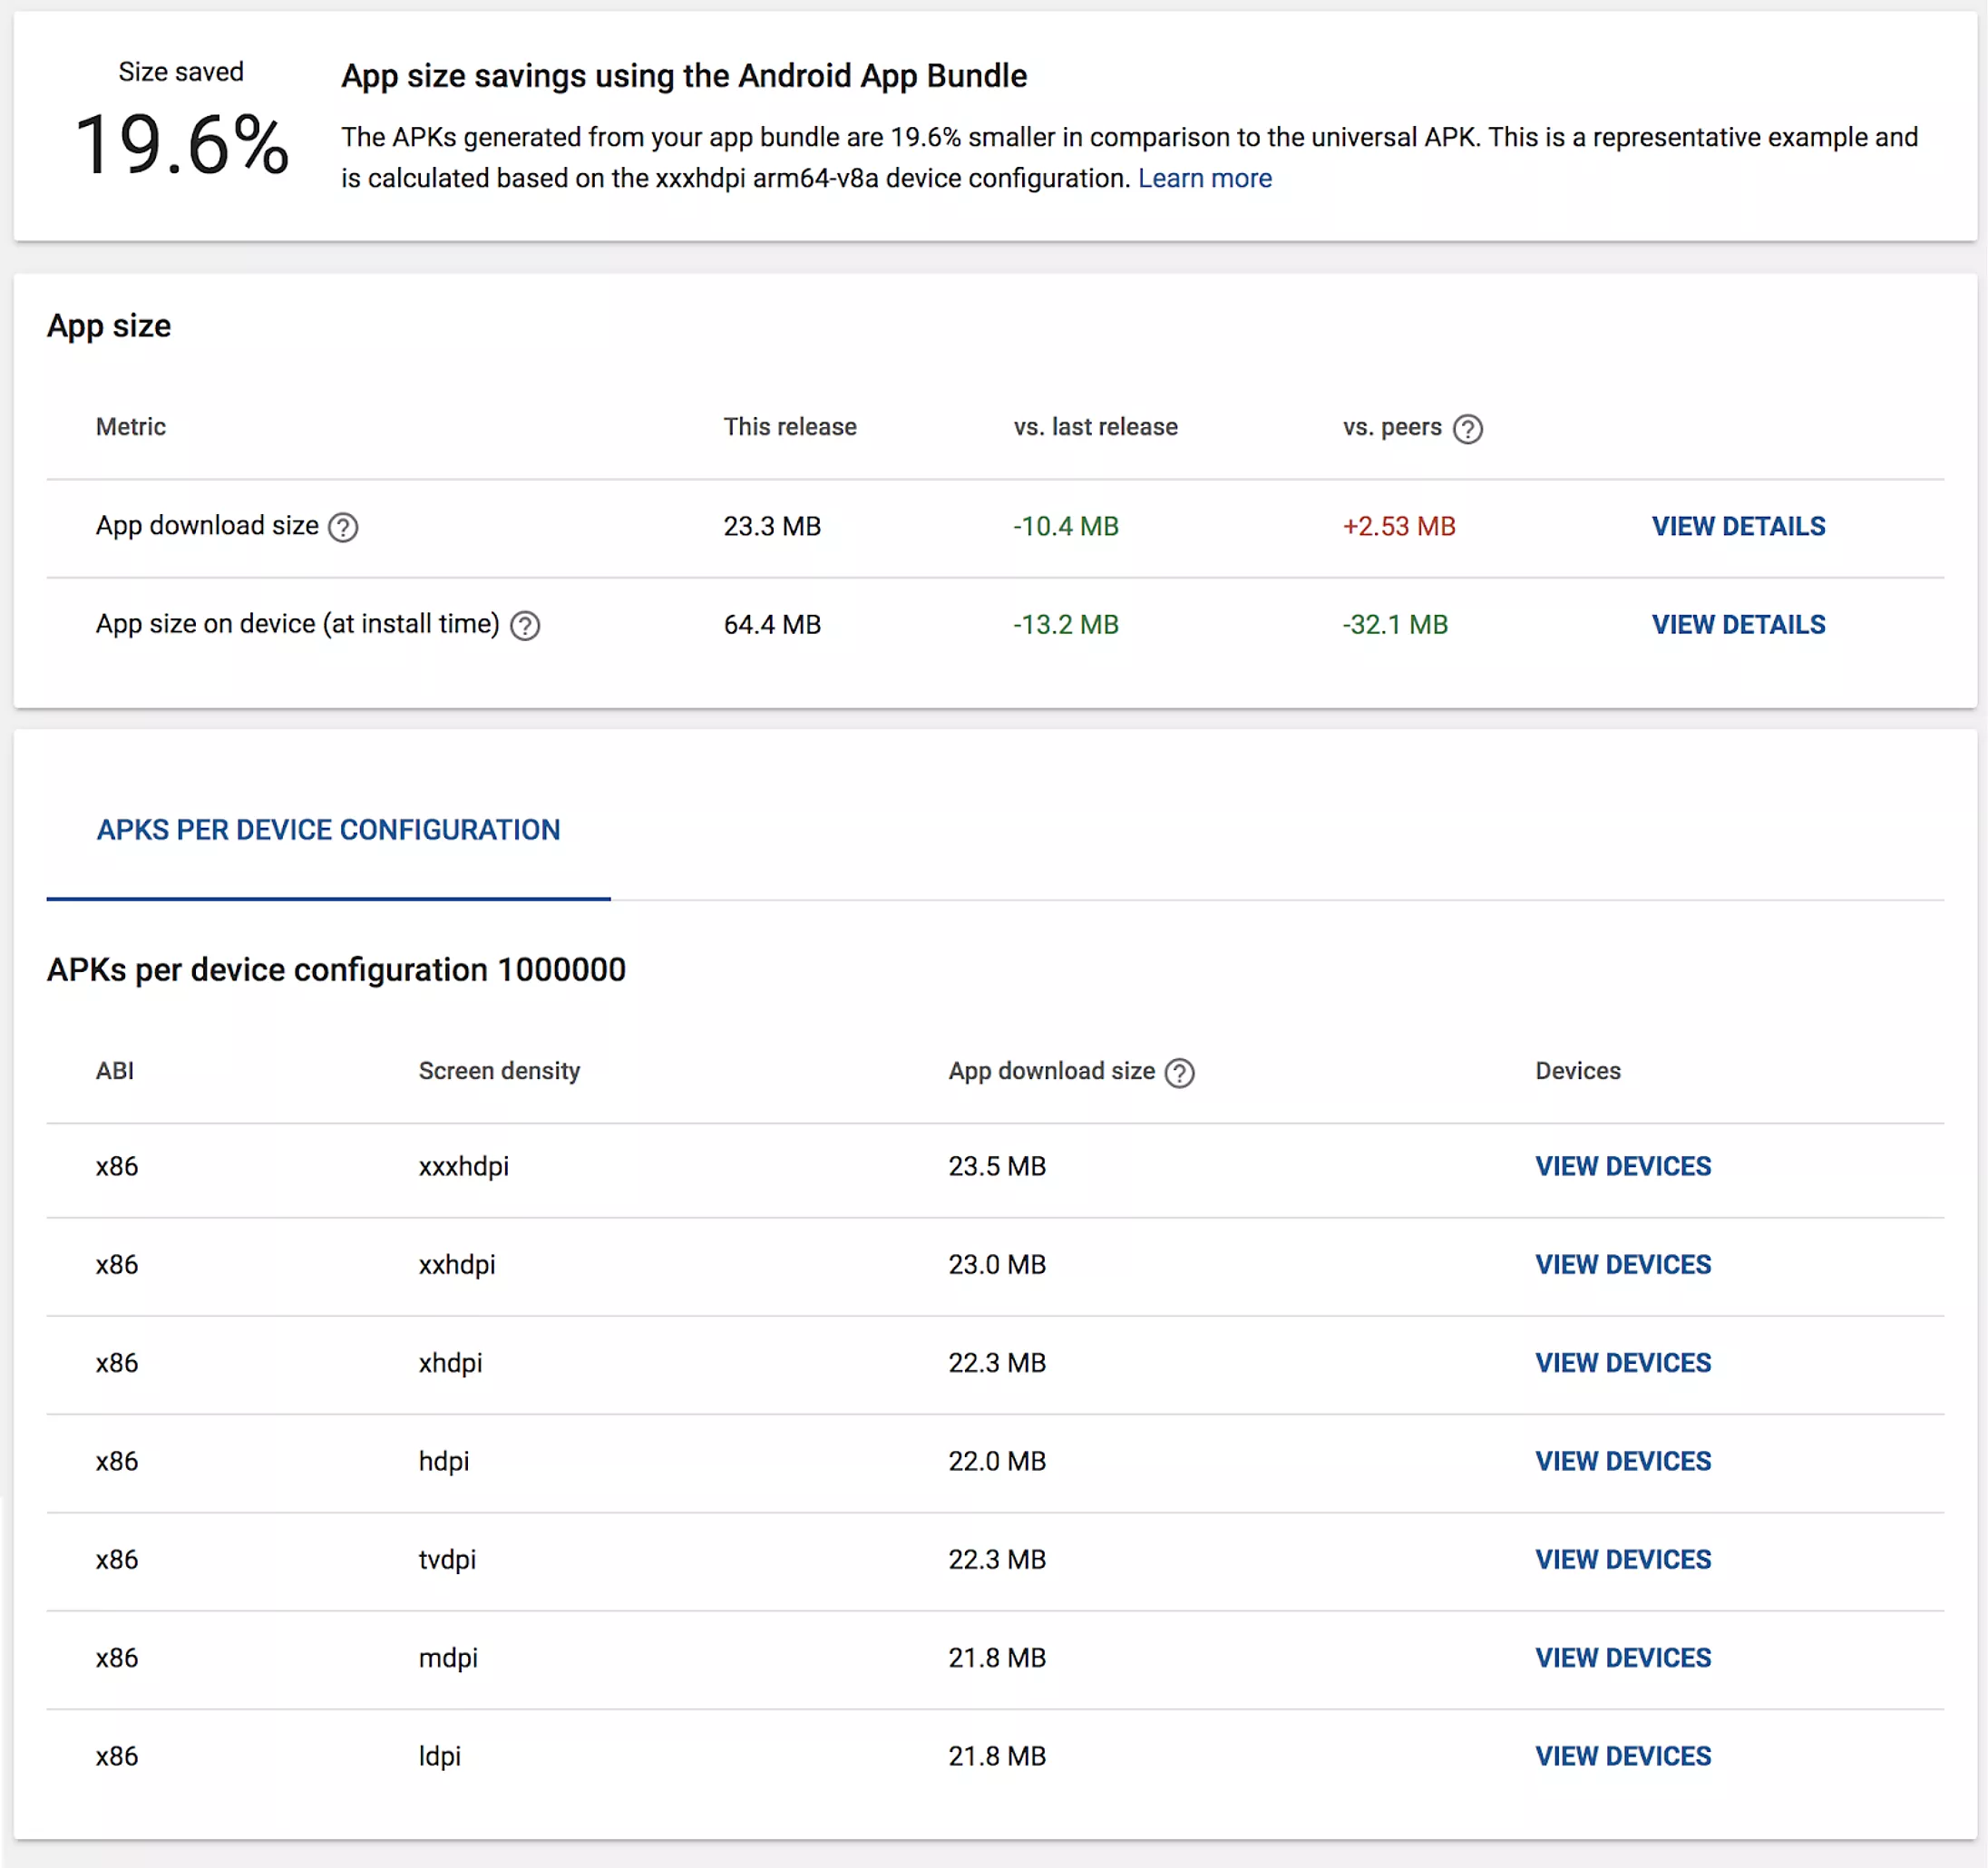Open the Learn more link

pos(1204,178)
